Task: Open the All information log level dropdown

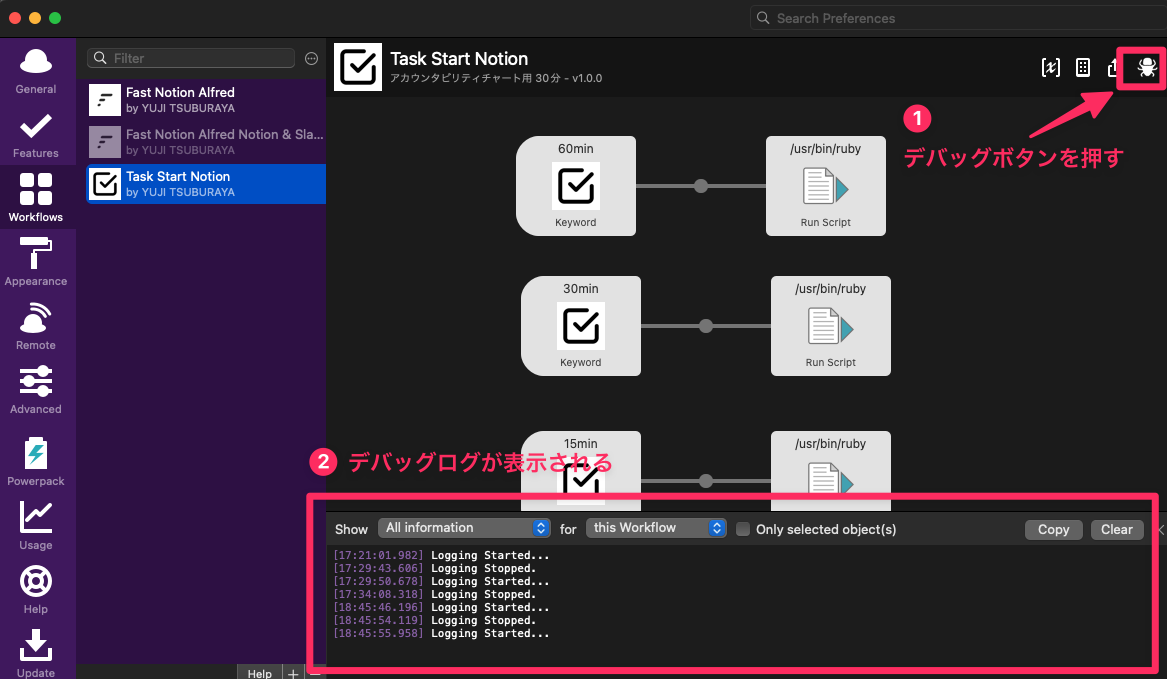Action: (x=464, y=528)
